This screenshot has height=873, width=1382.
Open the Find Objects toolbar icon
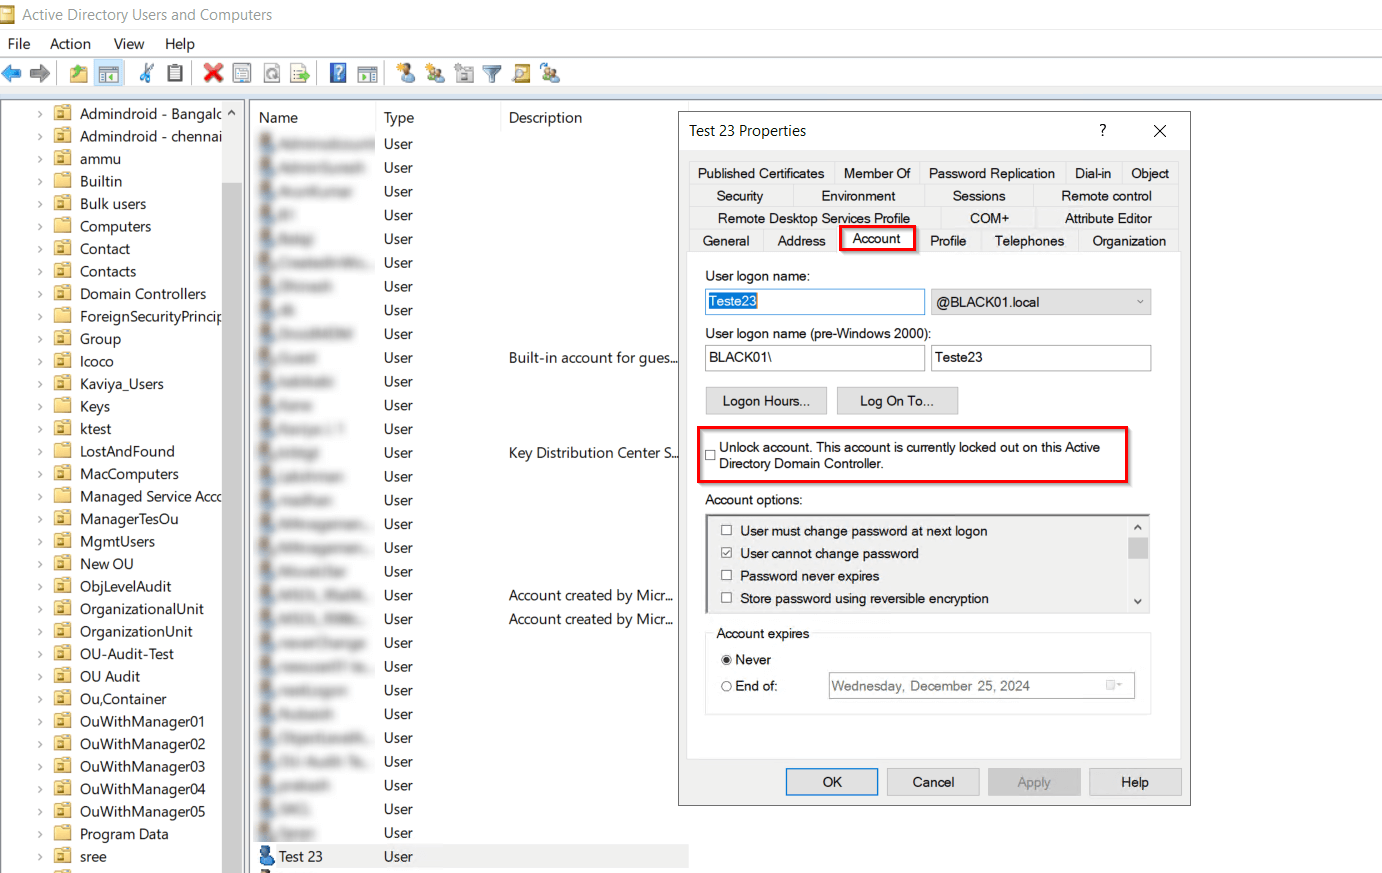[521, 72]
